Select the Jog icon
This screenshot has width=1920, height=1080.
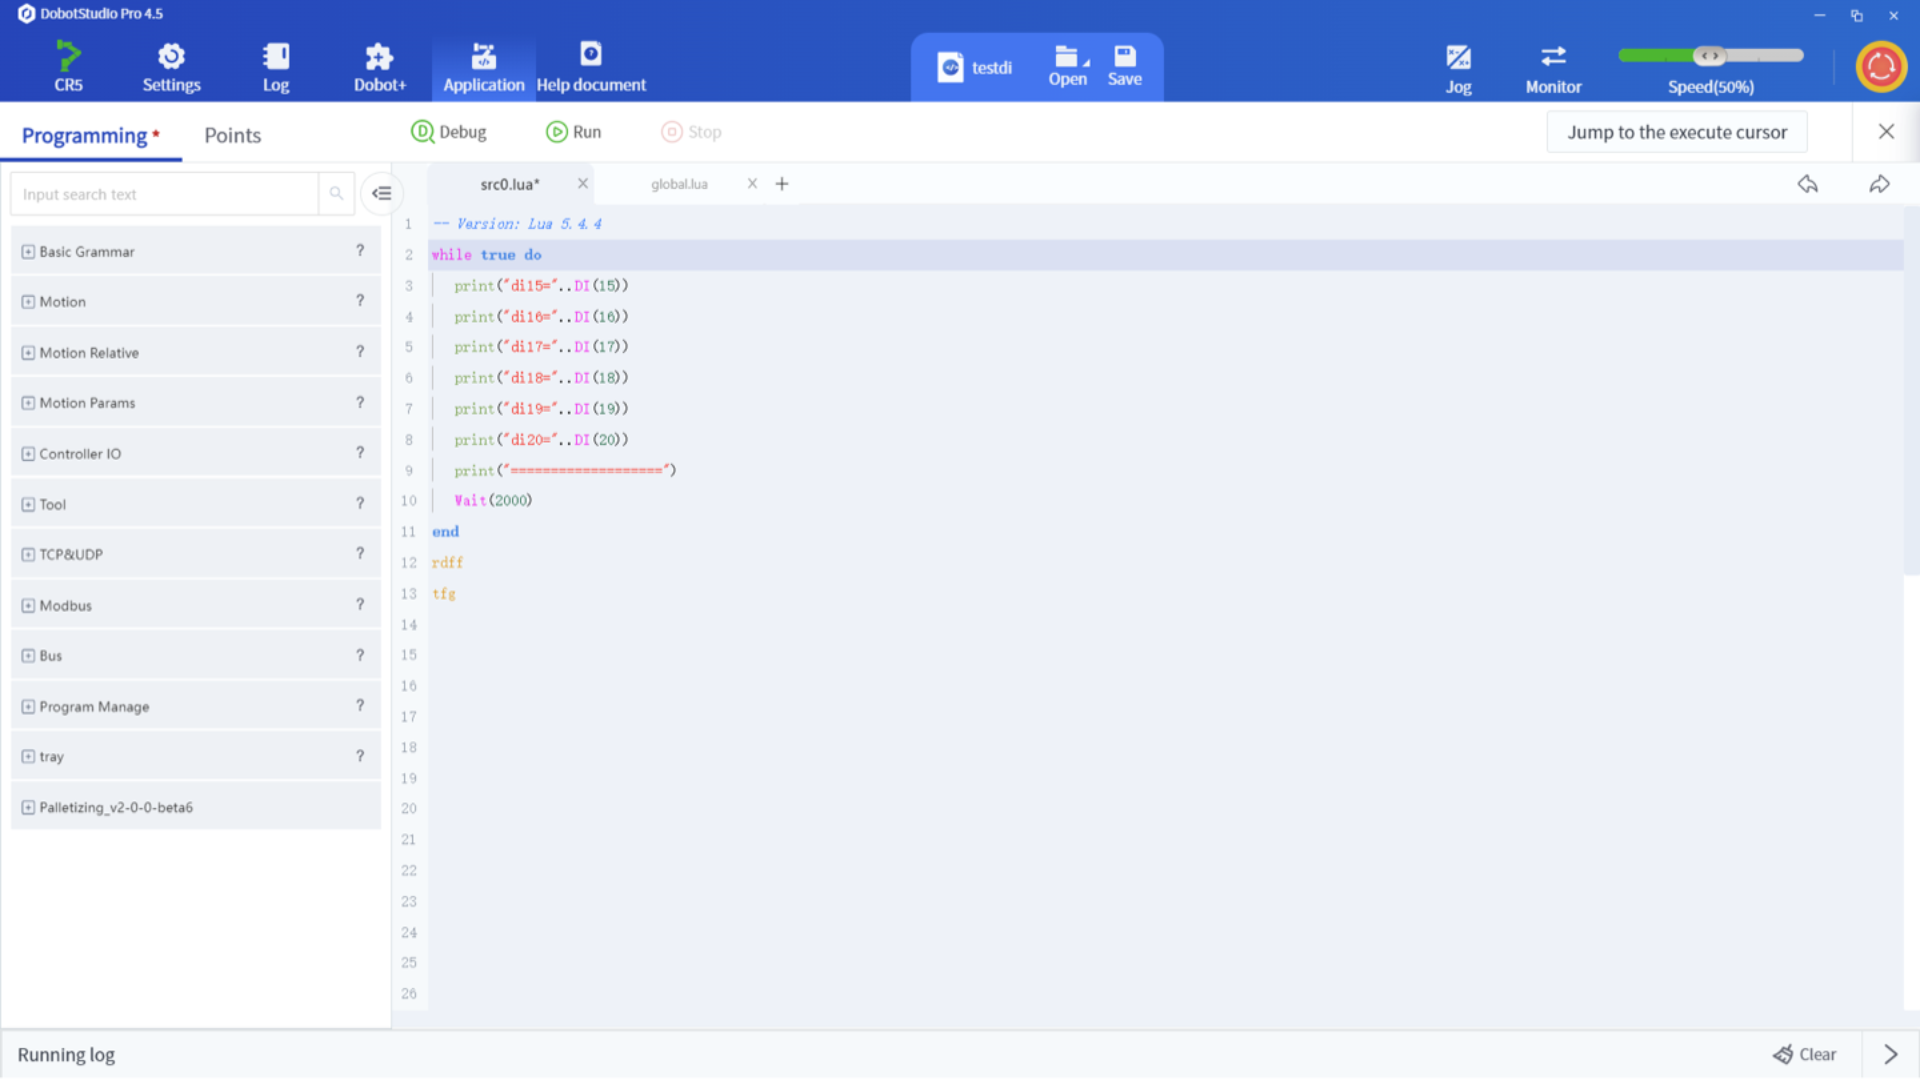[x=1458, y=66]
